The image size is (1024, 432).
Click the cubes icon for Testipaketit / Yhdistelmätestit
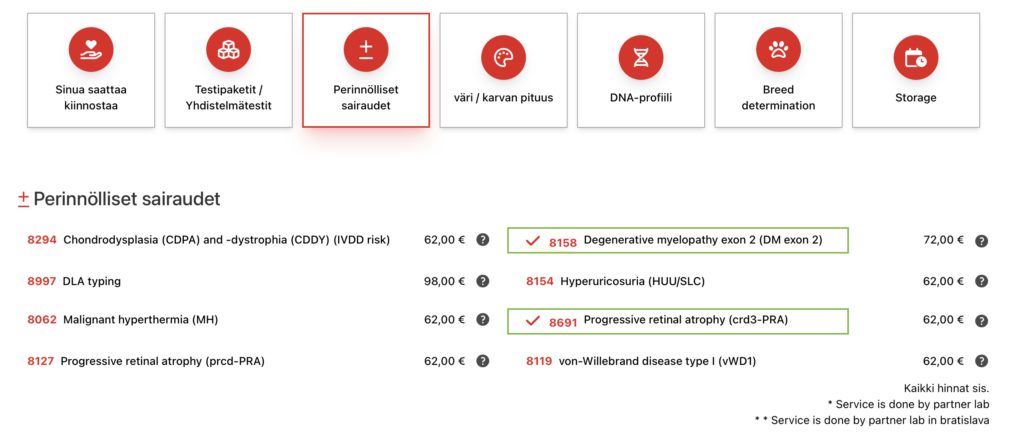(228, 46)
